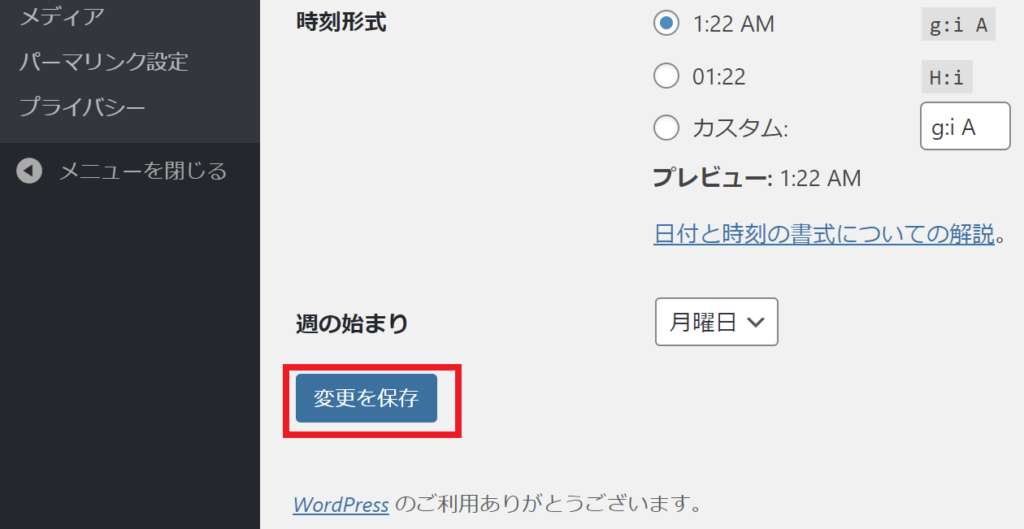Click the gray g:i A format code
This screenshot has width=1024, height=529.
pyautogui.click(x=958, y=25)
